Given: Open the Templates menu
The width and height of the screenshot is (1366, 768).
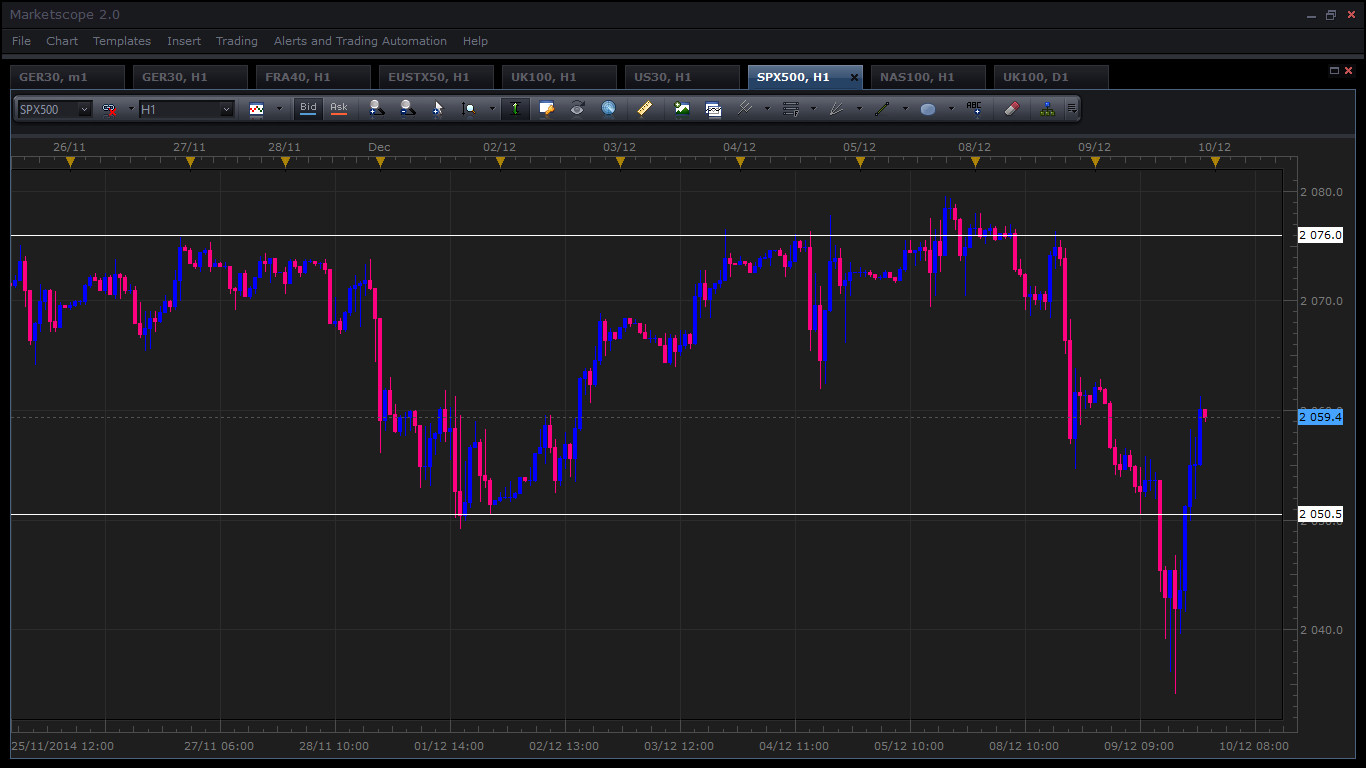Looking at the screenshot, I should point(122,41).
